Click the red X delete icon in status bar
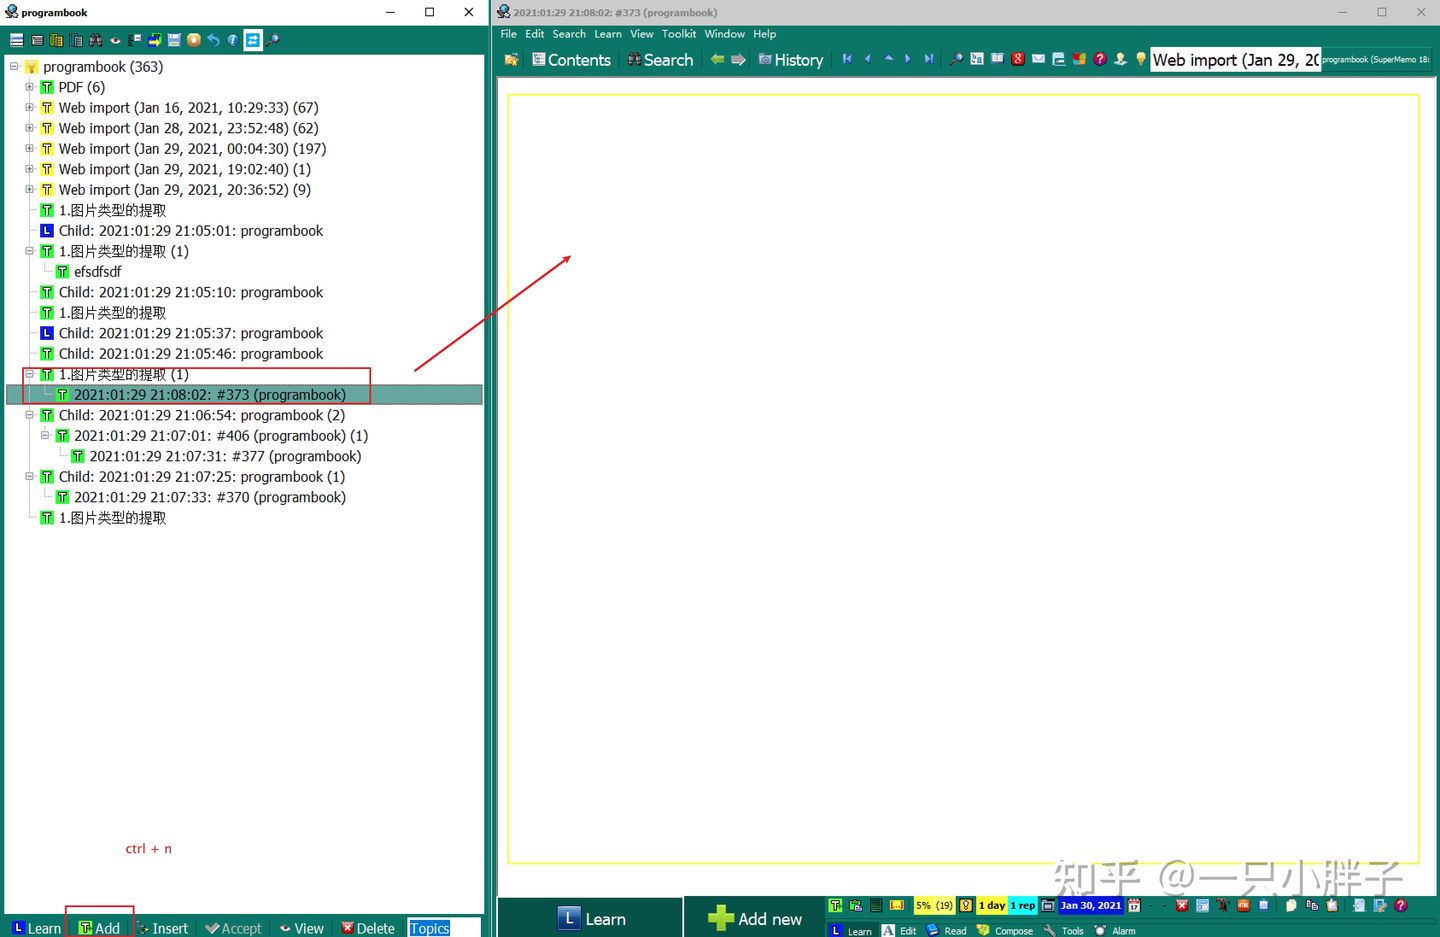The height and width of the screenshot is (937, 1440). pyautogui.click(x=1181, y=905)
